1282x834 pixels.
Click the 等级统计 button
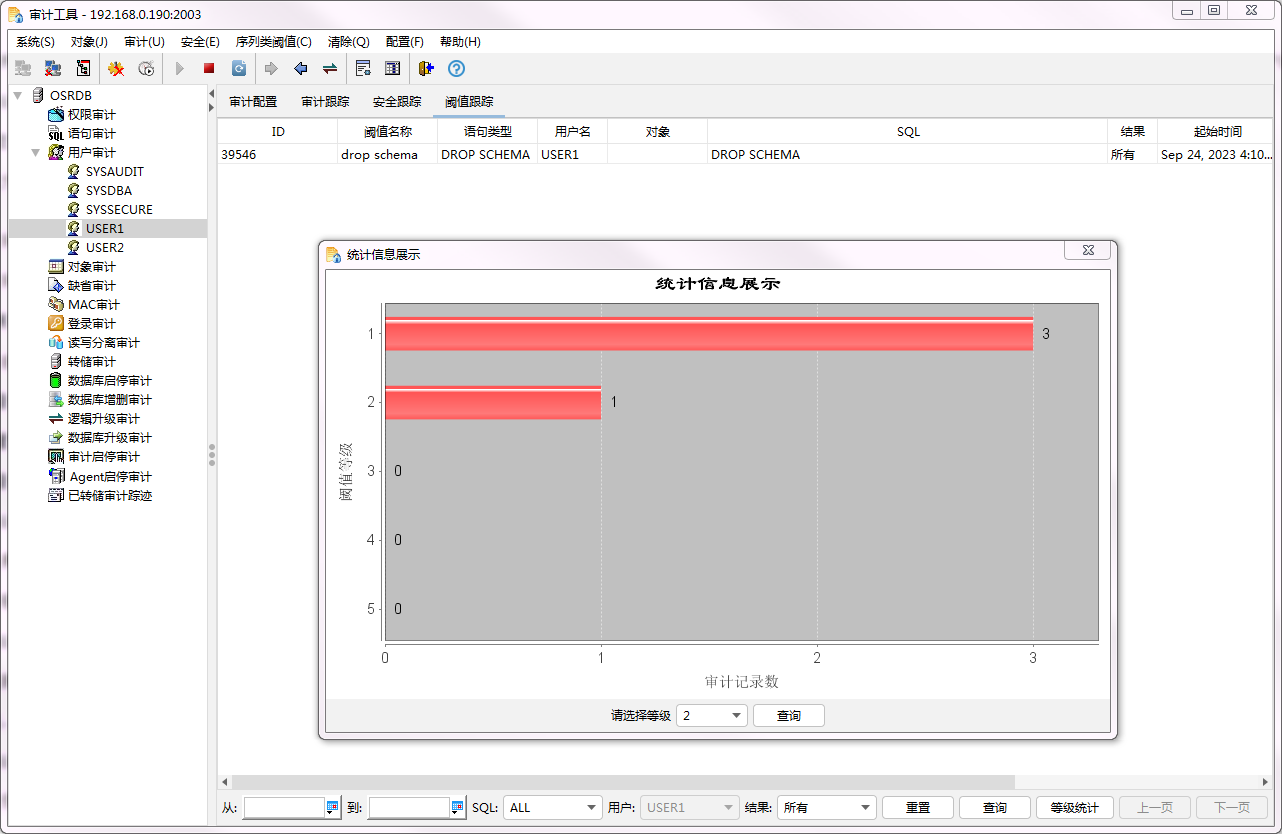pos(1074,808)
